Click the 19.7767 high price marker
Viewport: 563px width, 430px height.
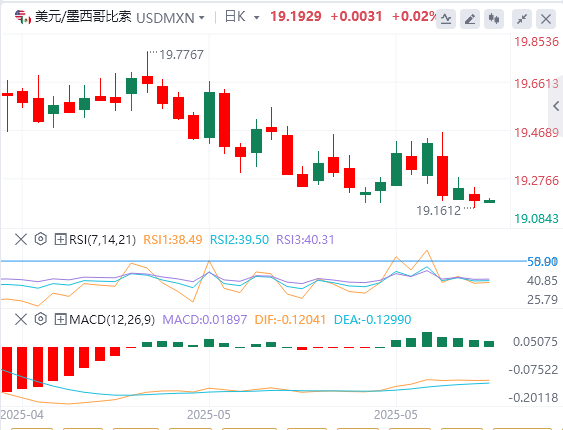(181, 55)
